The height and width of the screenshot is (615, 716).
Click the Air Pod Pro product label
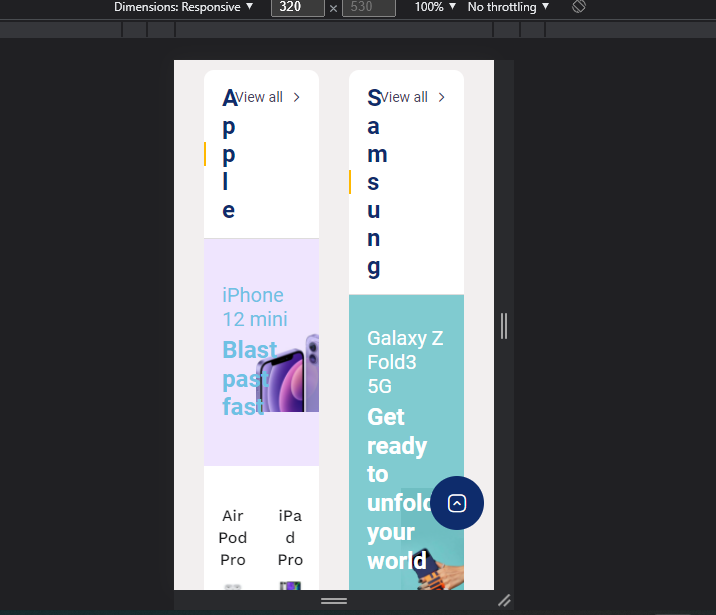point(233,538)
